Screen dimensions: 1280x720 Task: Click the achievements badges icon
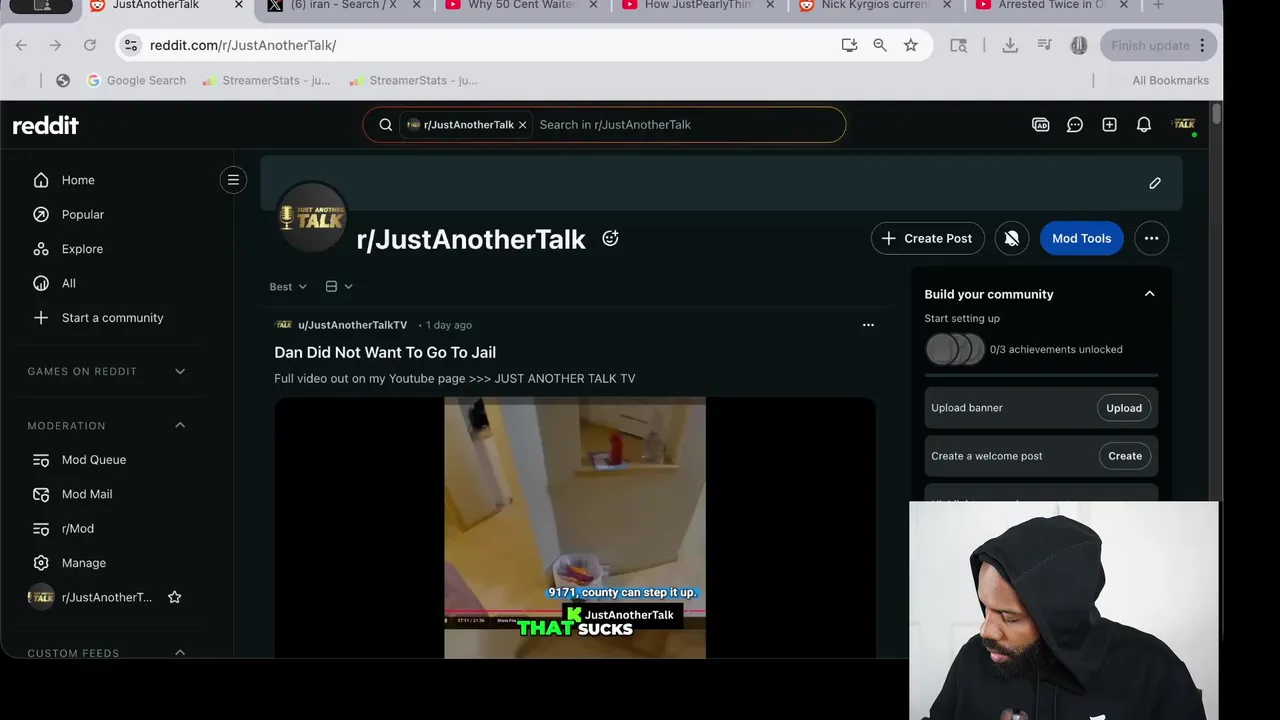point(955,349)
